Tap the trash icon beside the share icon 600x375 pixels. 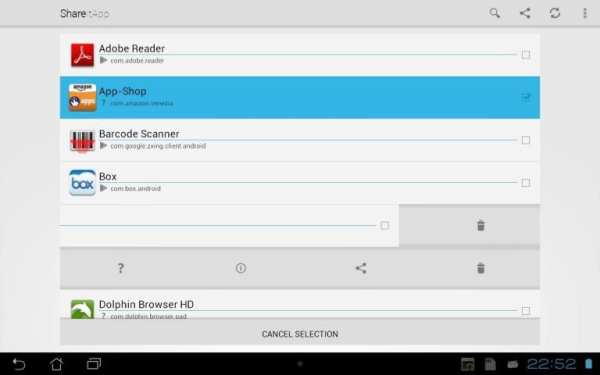(x=481, y=268)
